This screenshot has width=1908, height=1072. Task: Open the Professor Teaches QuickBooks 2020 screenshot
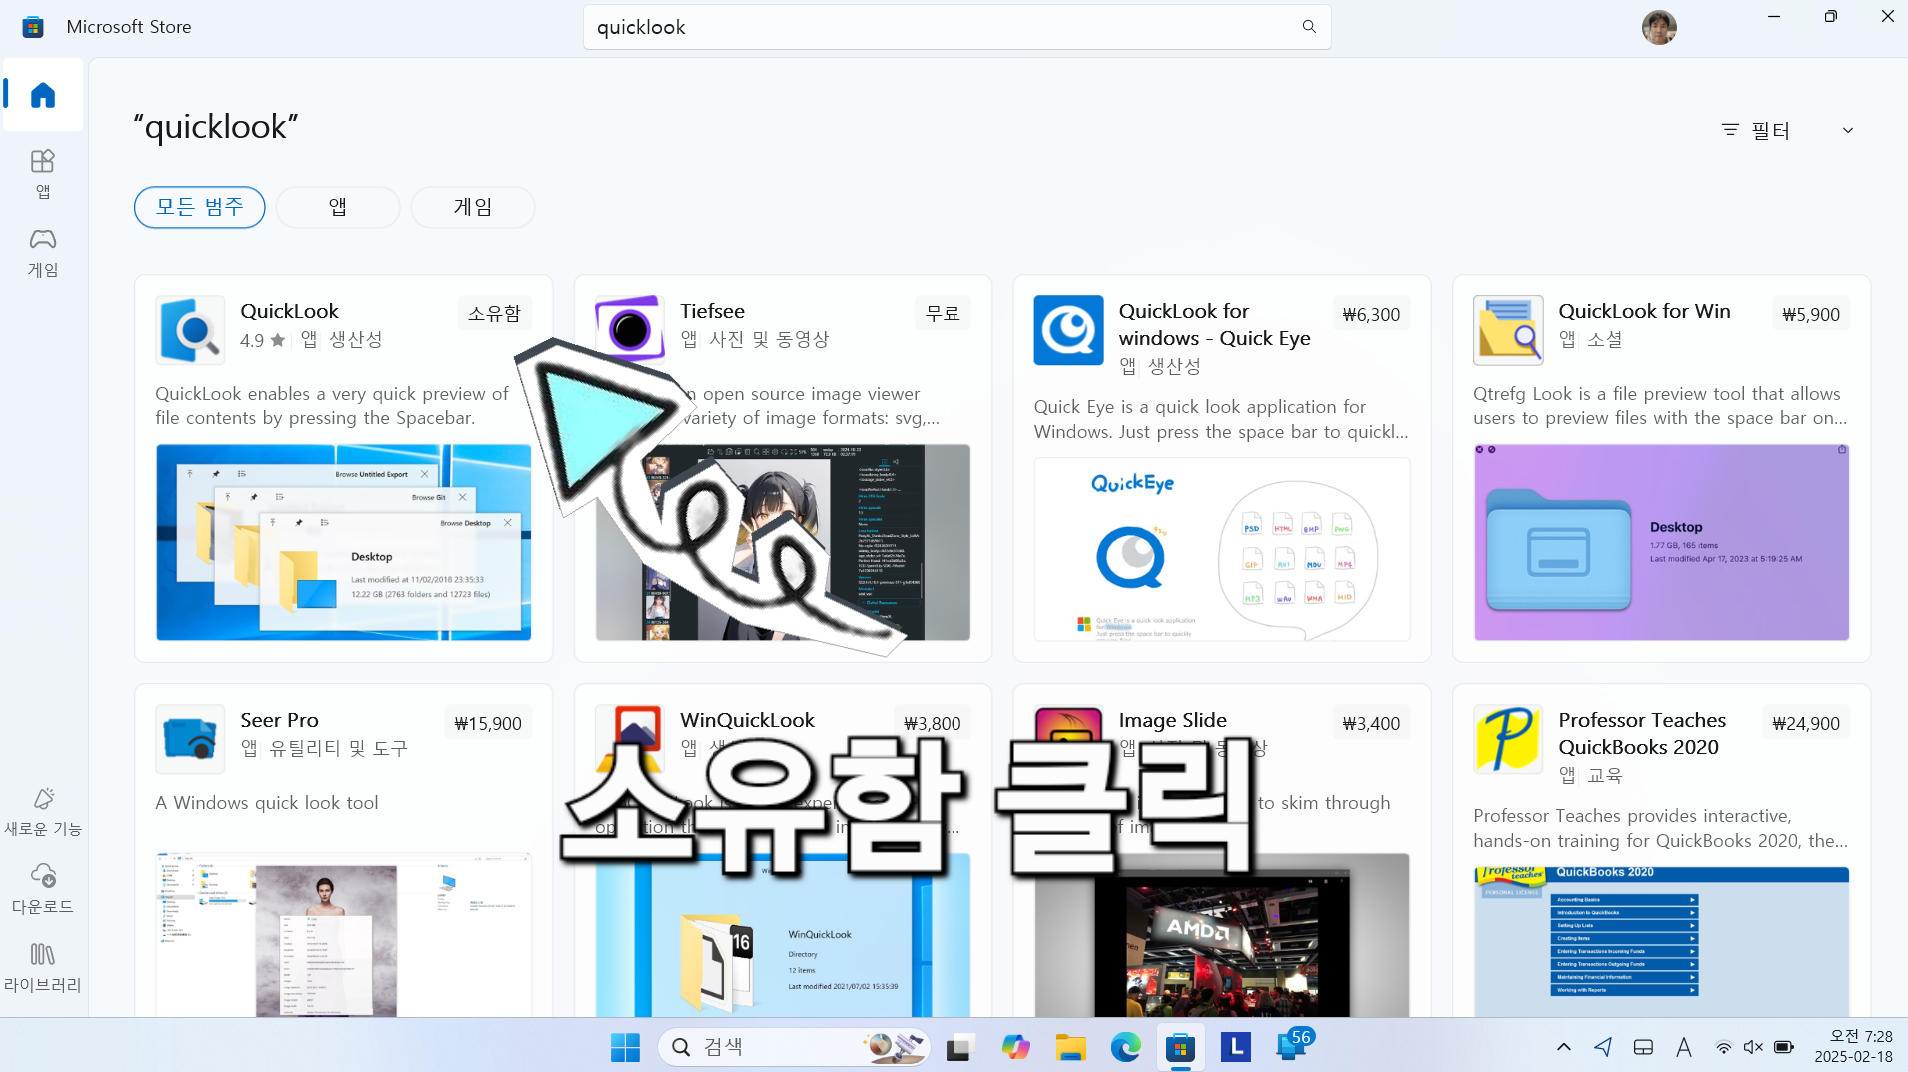(x=1661, y=942)
